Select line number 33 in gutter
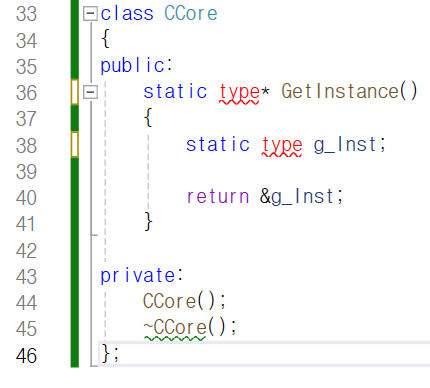The height and width of the screenshot is (388, 430). tap(26, 14)
